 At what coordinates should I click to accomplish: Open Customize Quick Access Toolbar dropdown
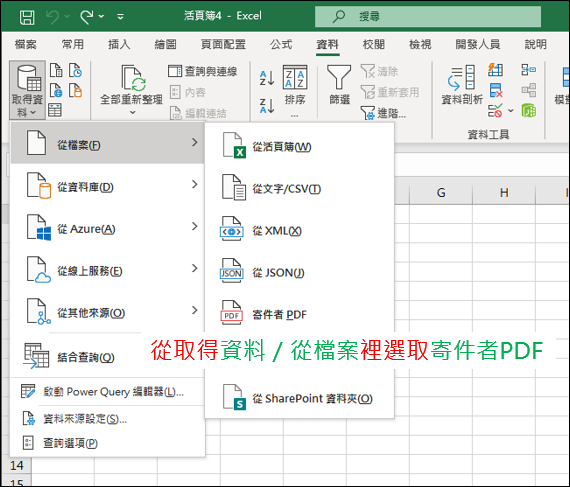(x=120, y=17)
